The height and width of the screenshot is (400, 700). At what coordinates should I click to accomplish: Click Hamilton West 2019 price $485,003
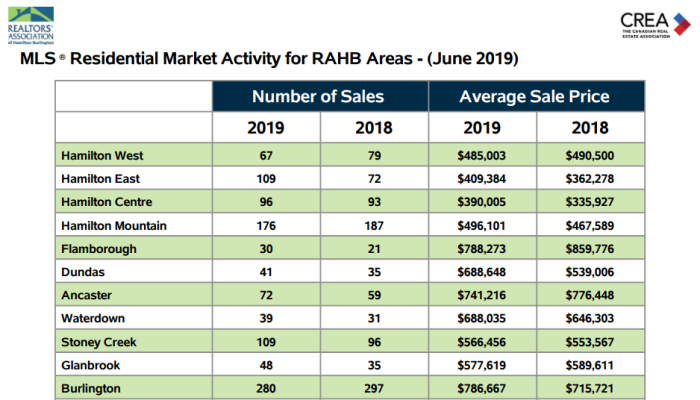tap(481, 156)
